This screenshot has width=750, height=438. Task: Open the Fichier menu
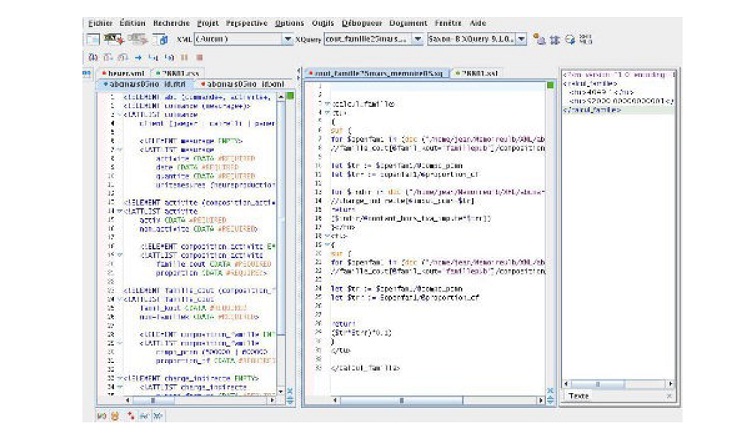pos(100,21)
